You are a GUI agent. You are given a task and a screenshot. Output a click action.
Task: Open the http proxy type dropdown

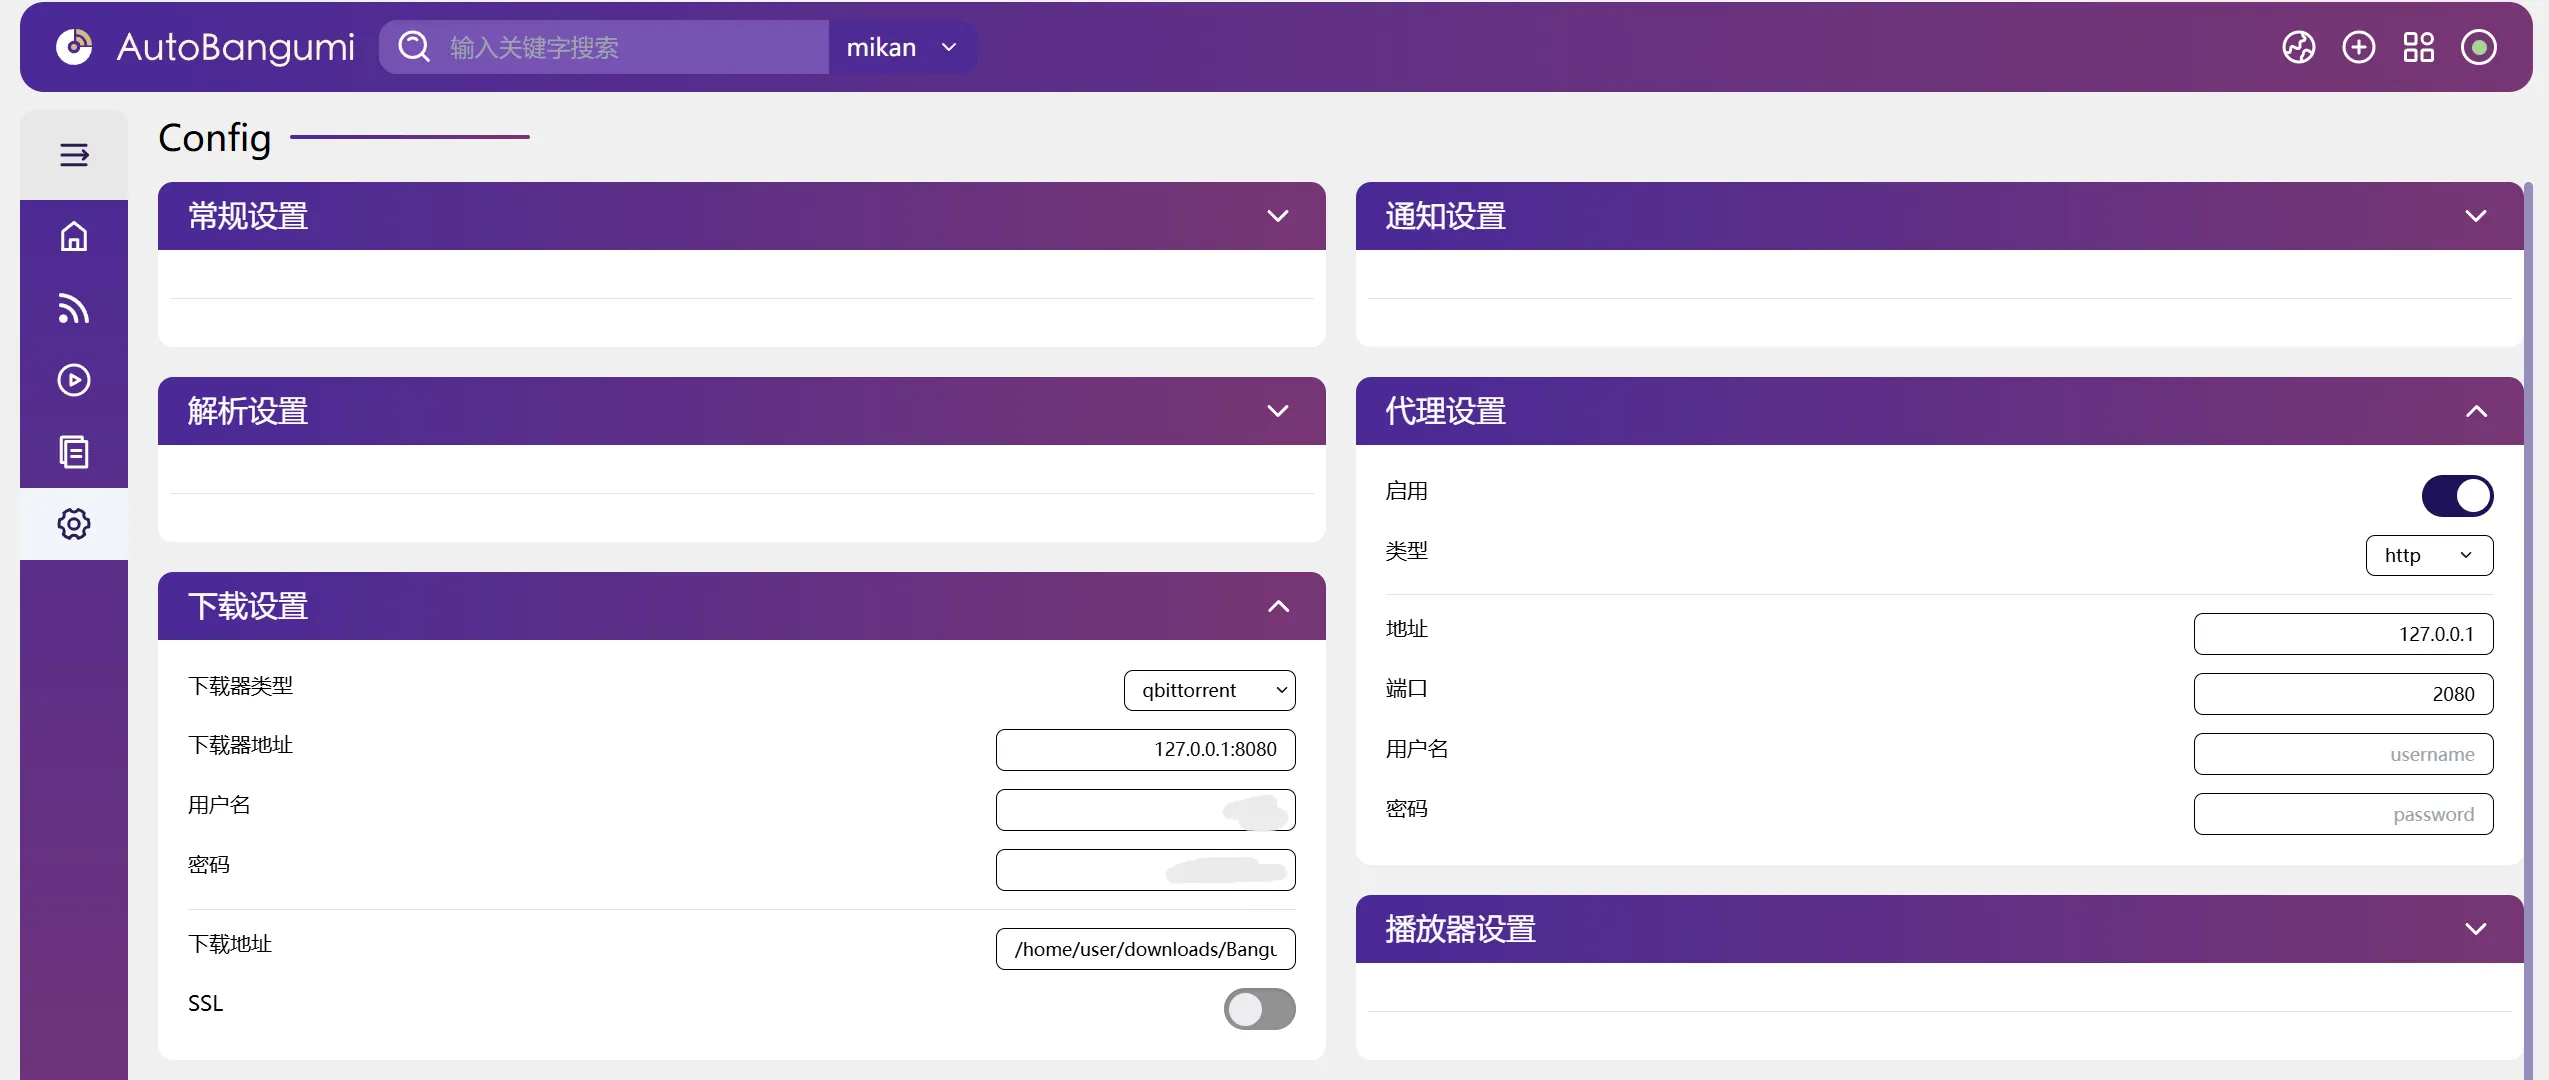coord(2429,555)
